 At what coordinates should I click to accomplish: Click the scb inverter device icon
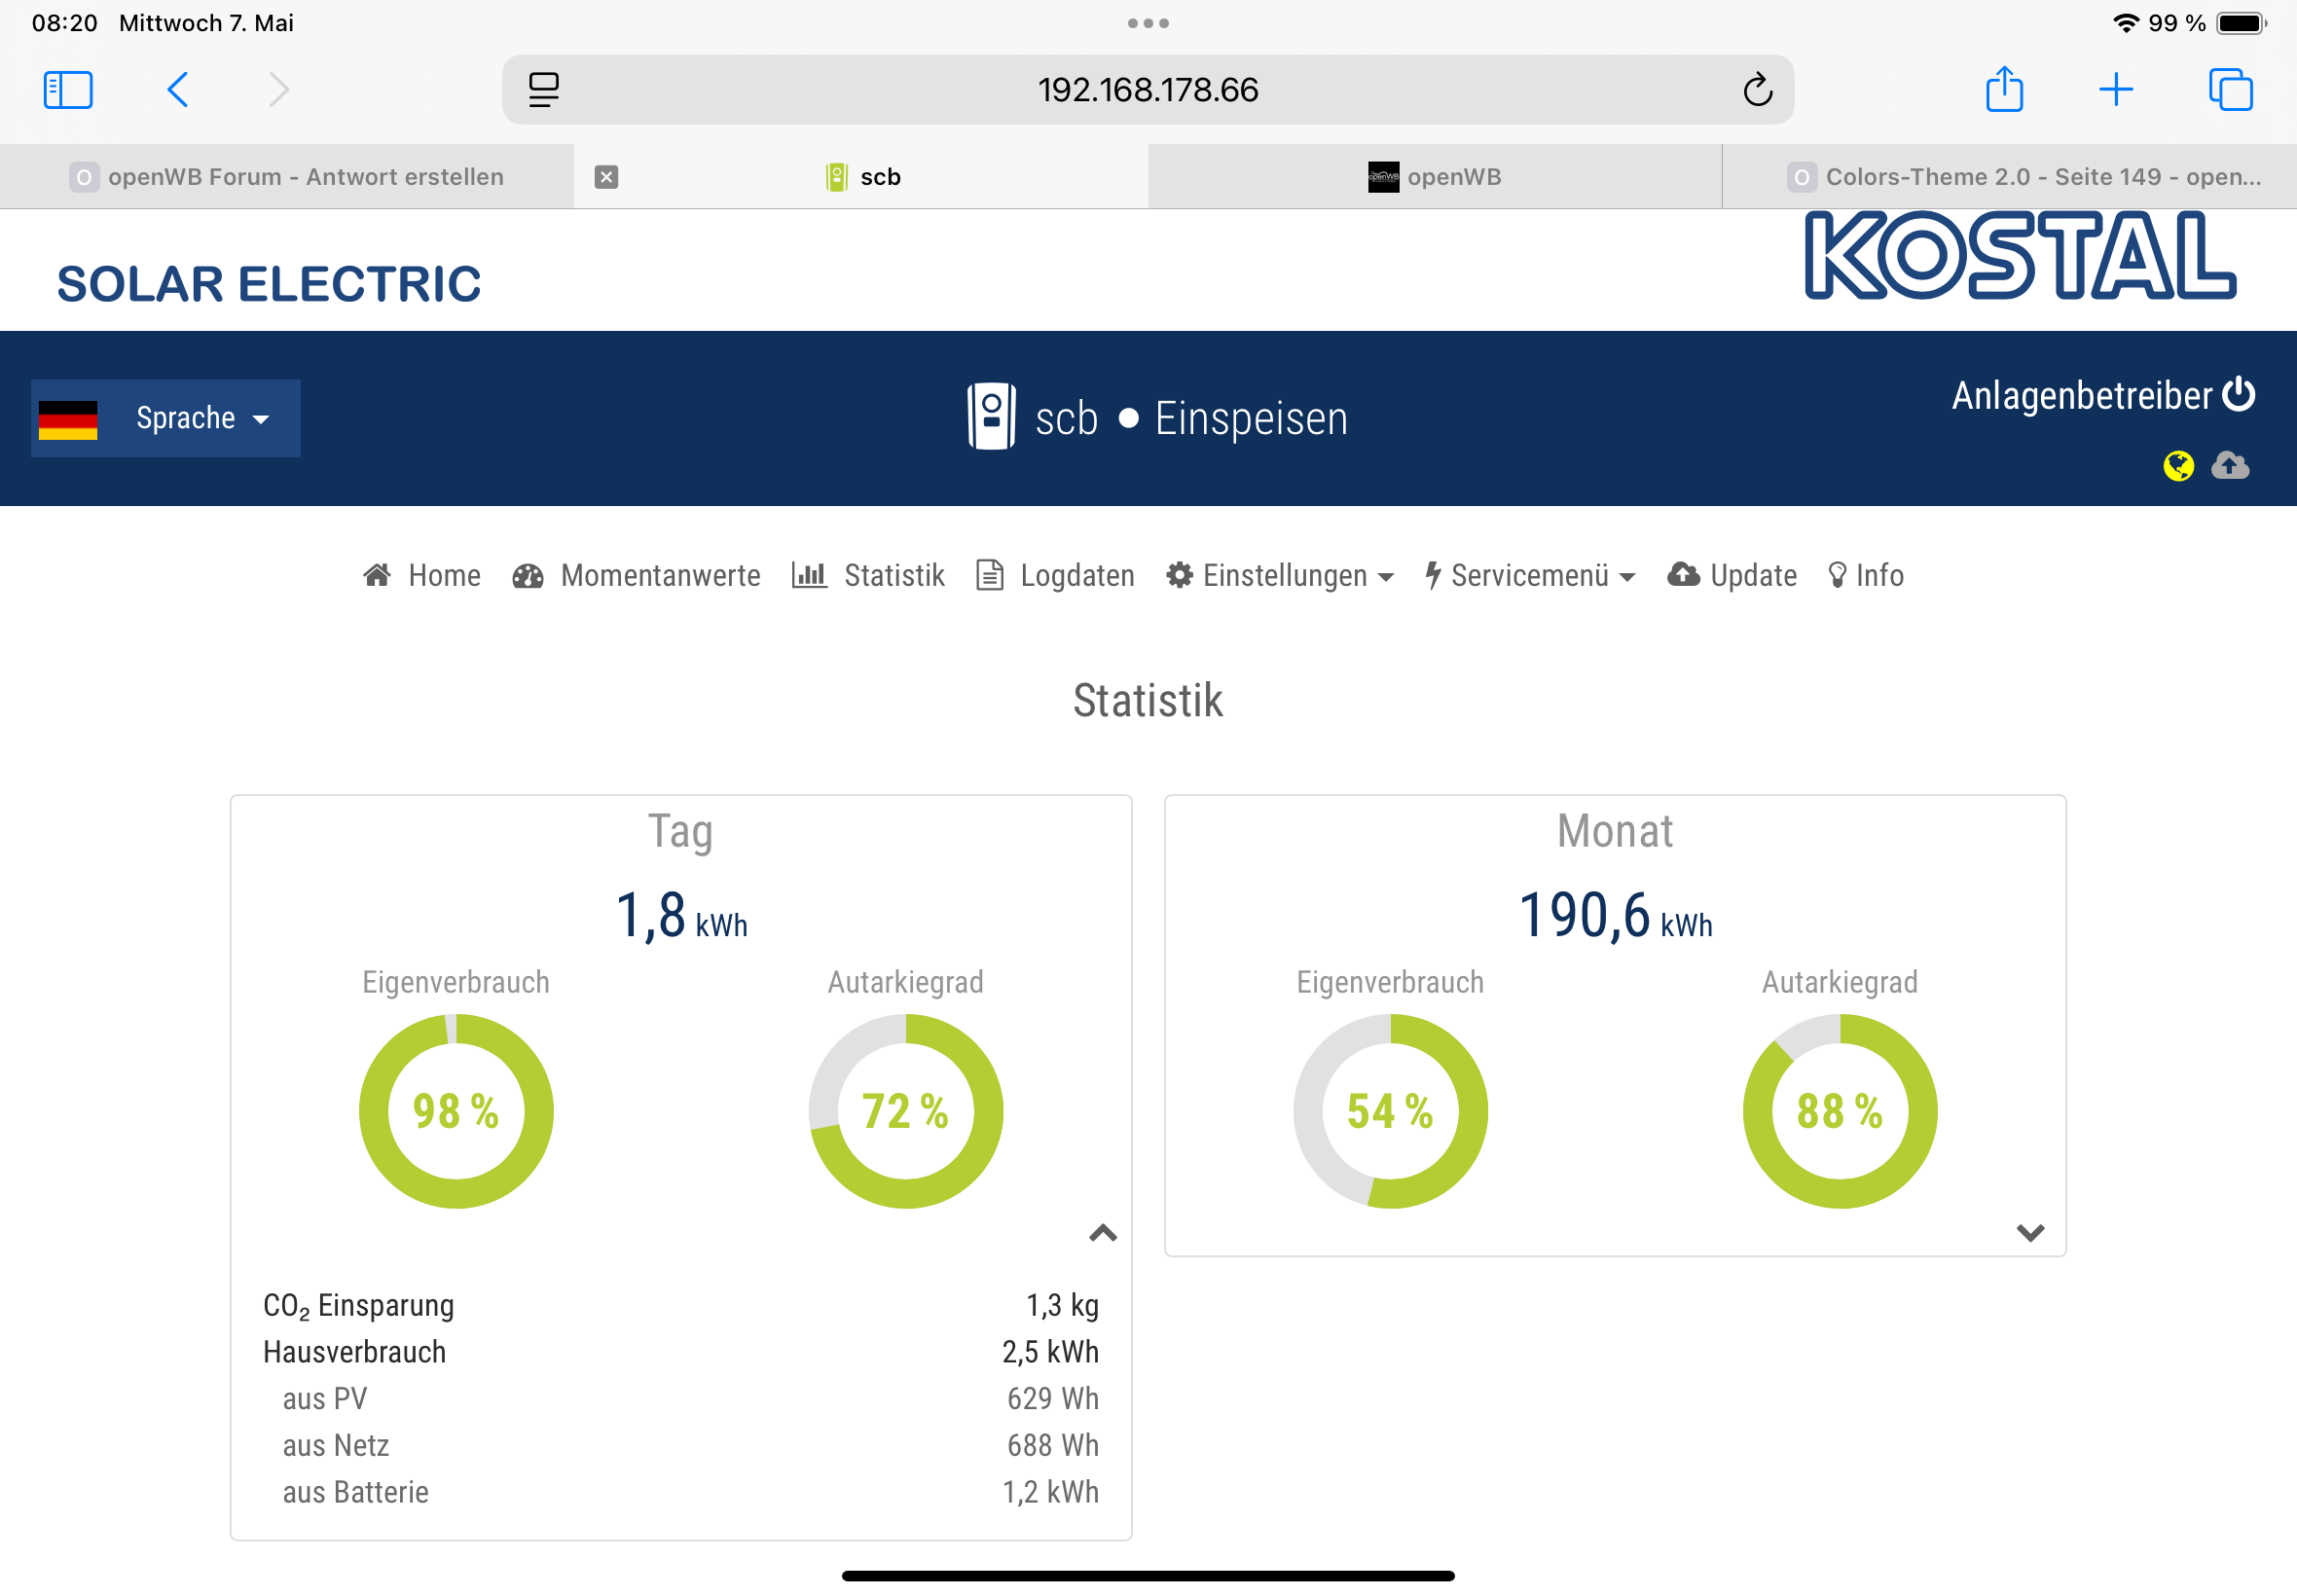coord(991,417)
